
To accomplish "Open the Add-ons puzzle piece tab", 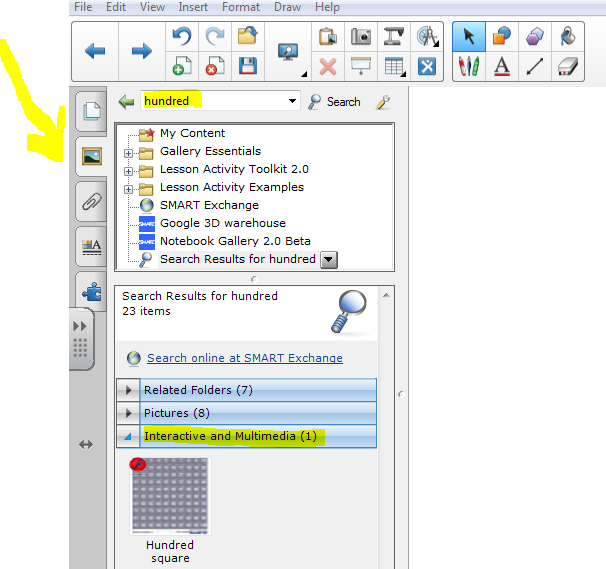I will tap(92, 291).
